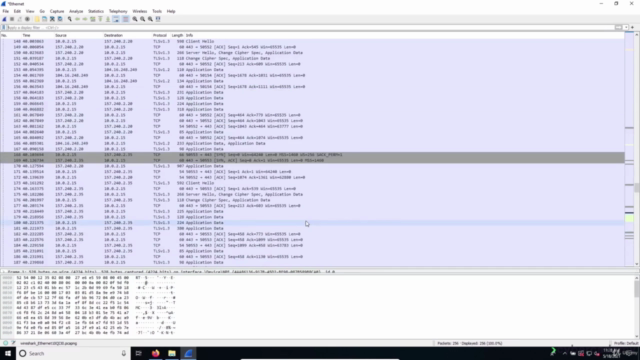This screenshot has width=640, height=360.
Task: Go to a specified packet
Action: tap(93, 19)
